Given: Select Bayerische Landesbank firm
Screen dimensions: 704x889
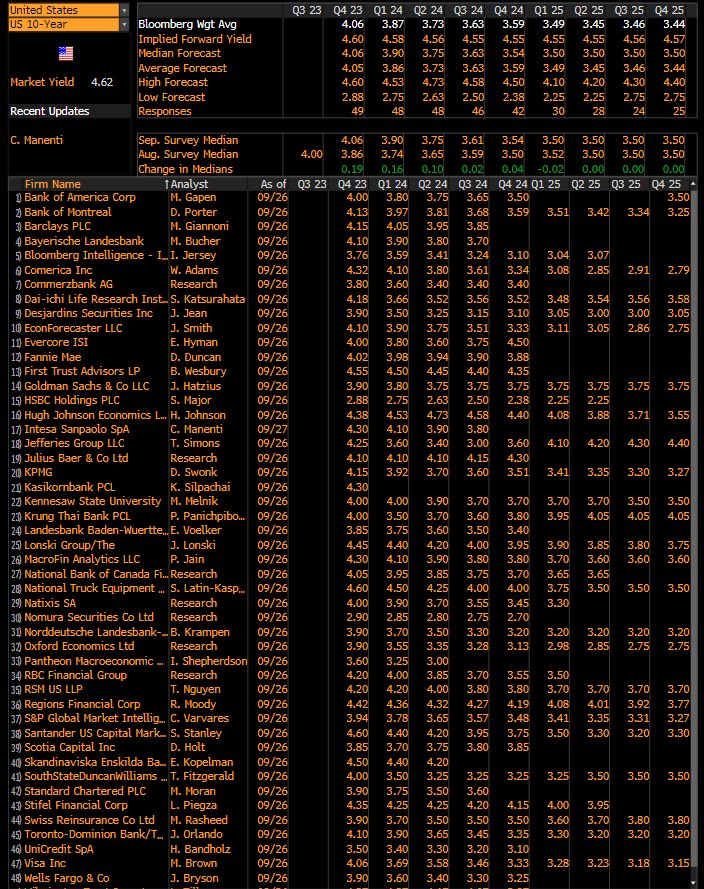Looking at the screenshot, I should point(84,241).
